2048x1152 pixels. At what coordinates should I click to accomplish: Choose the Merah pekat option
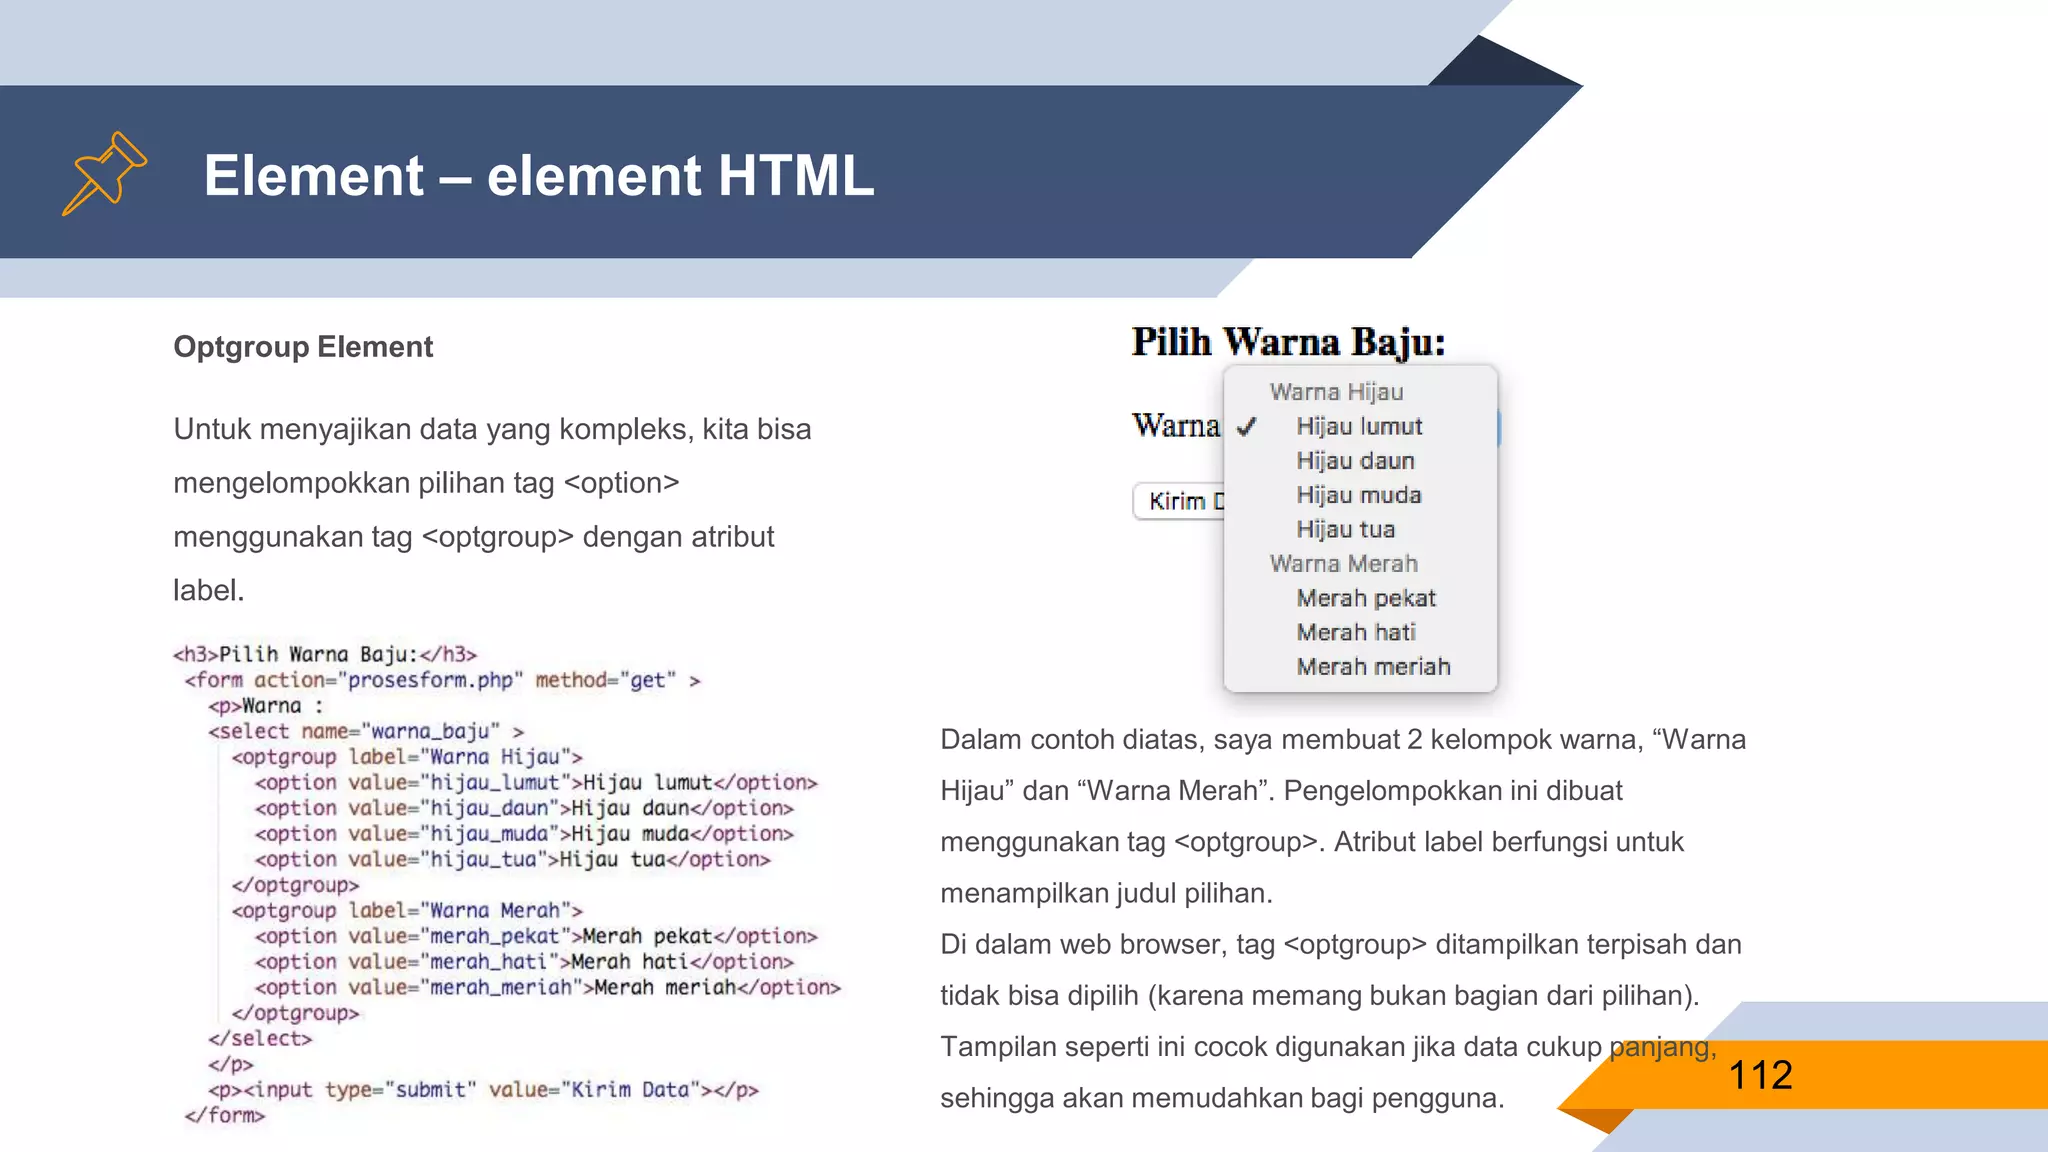1365,598
